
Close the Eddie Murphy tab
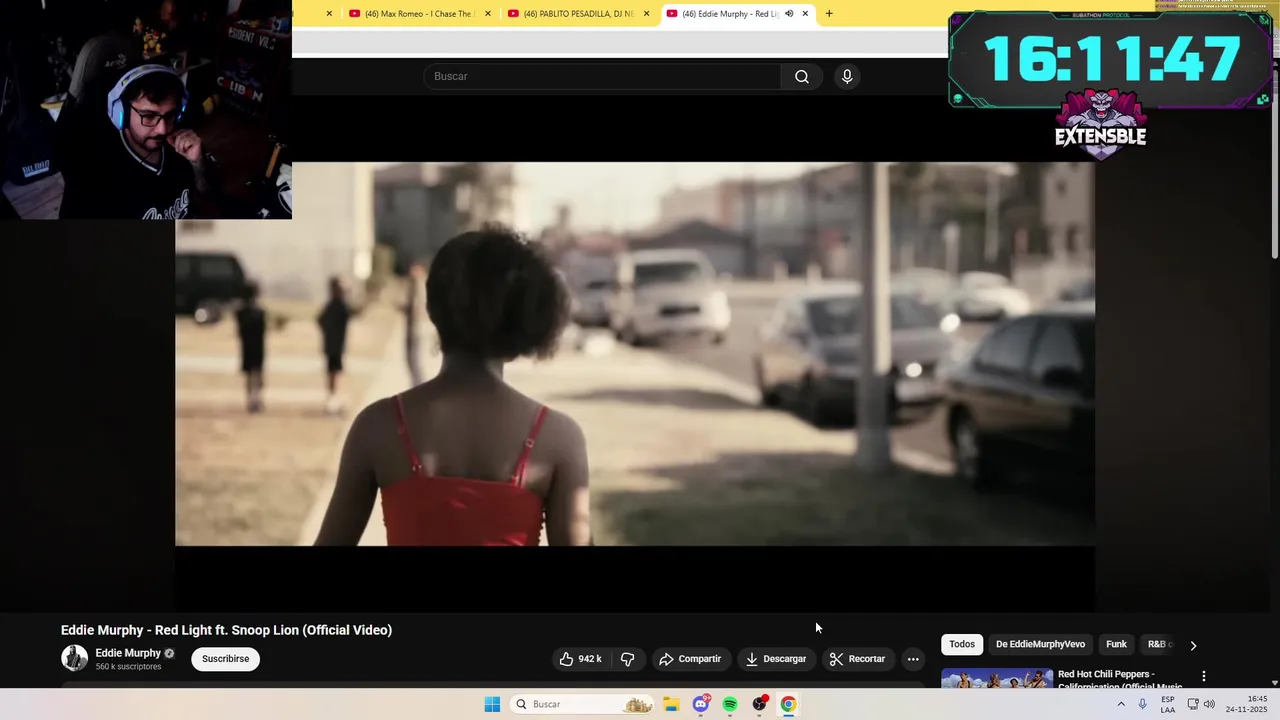click(x=805, y=14)
